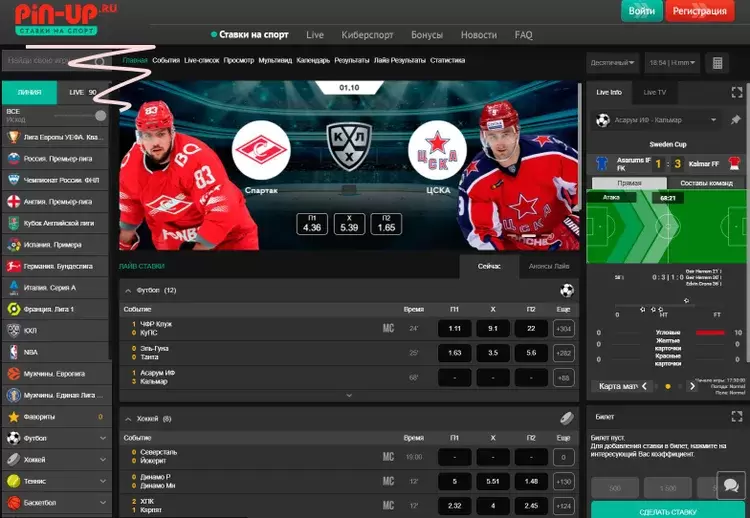Open Ставки на спорт menu
The image size is (750, 518).
coord(254,35)
